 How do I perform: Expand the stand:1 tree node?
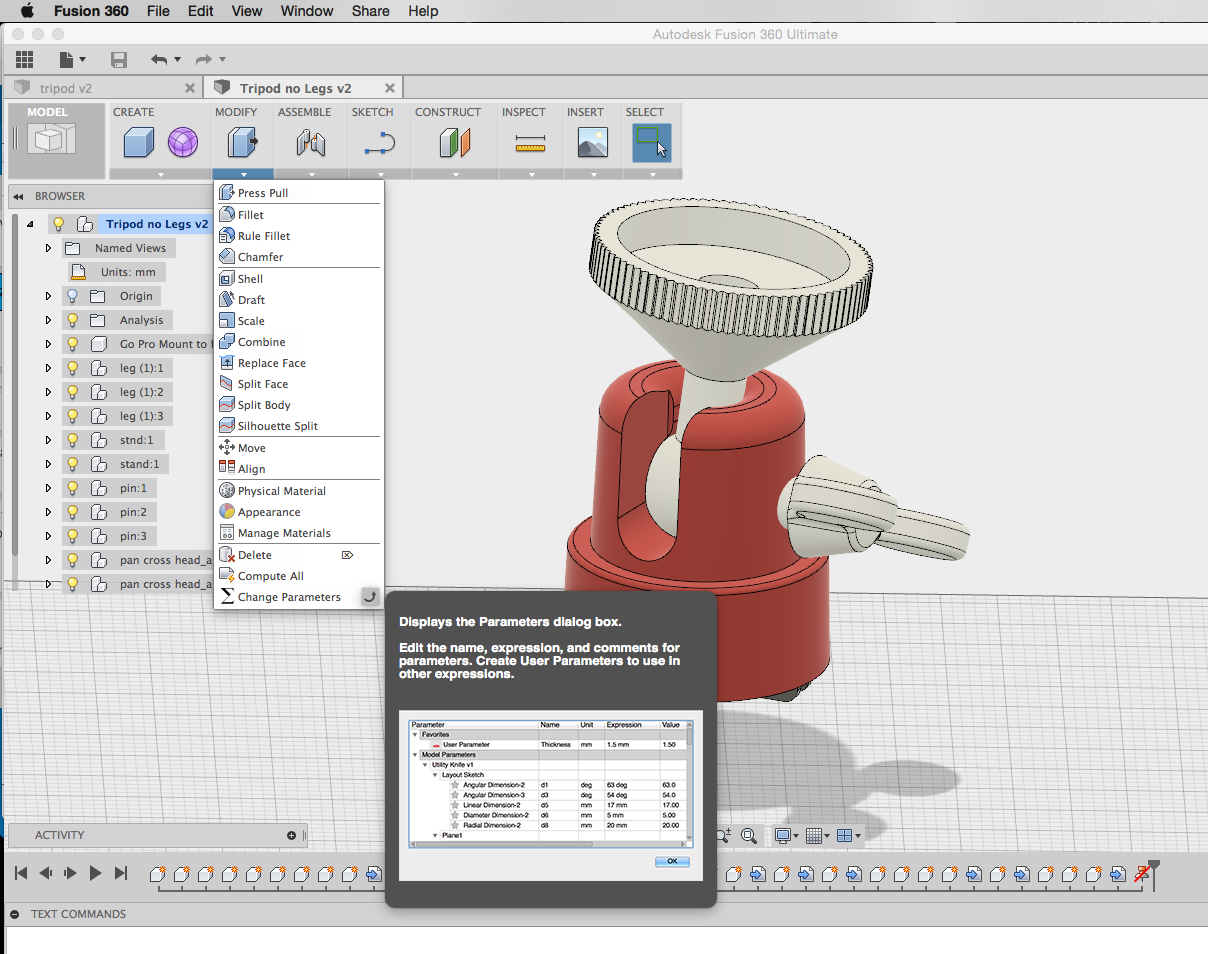click(48, 464)
